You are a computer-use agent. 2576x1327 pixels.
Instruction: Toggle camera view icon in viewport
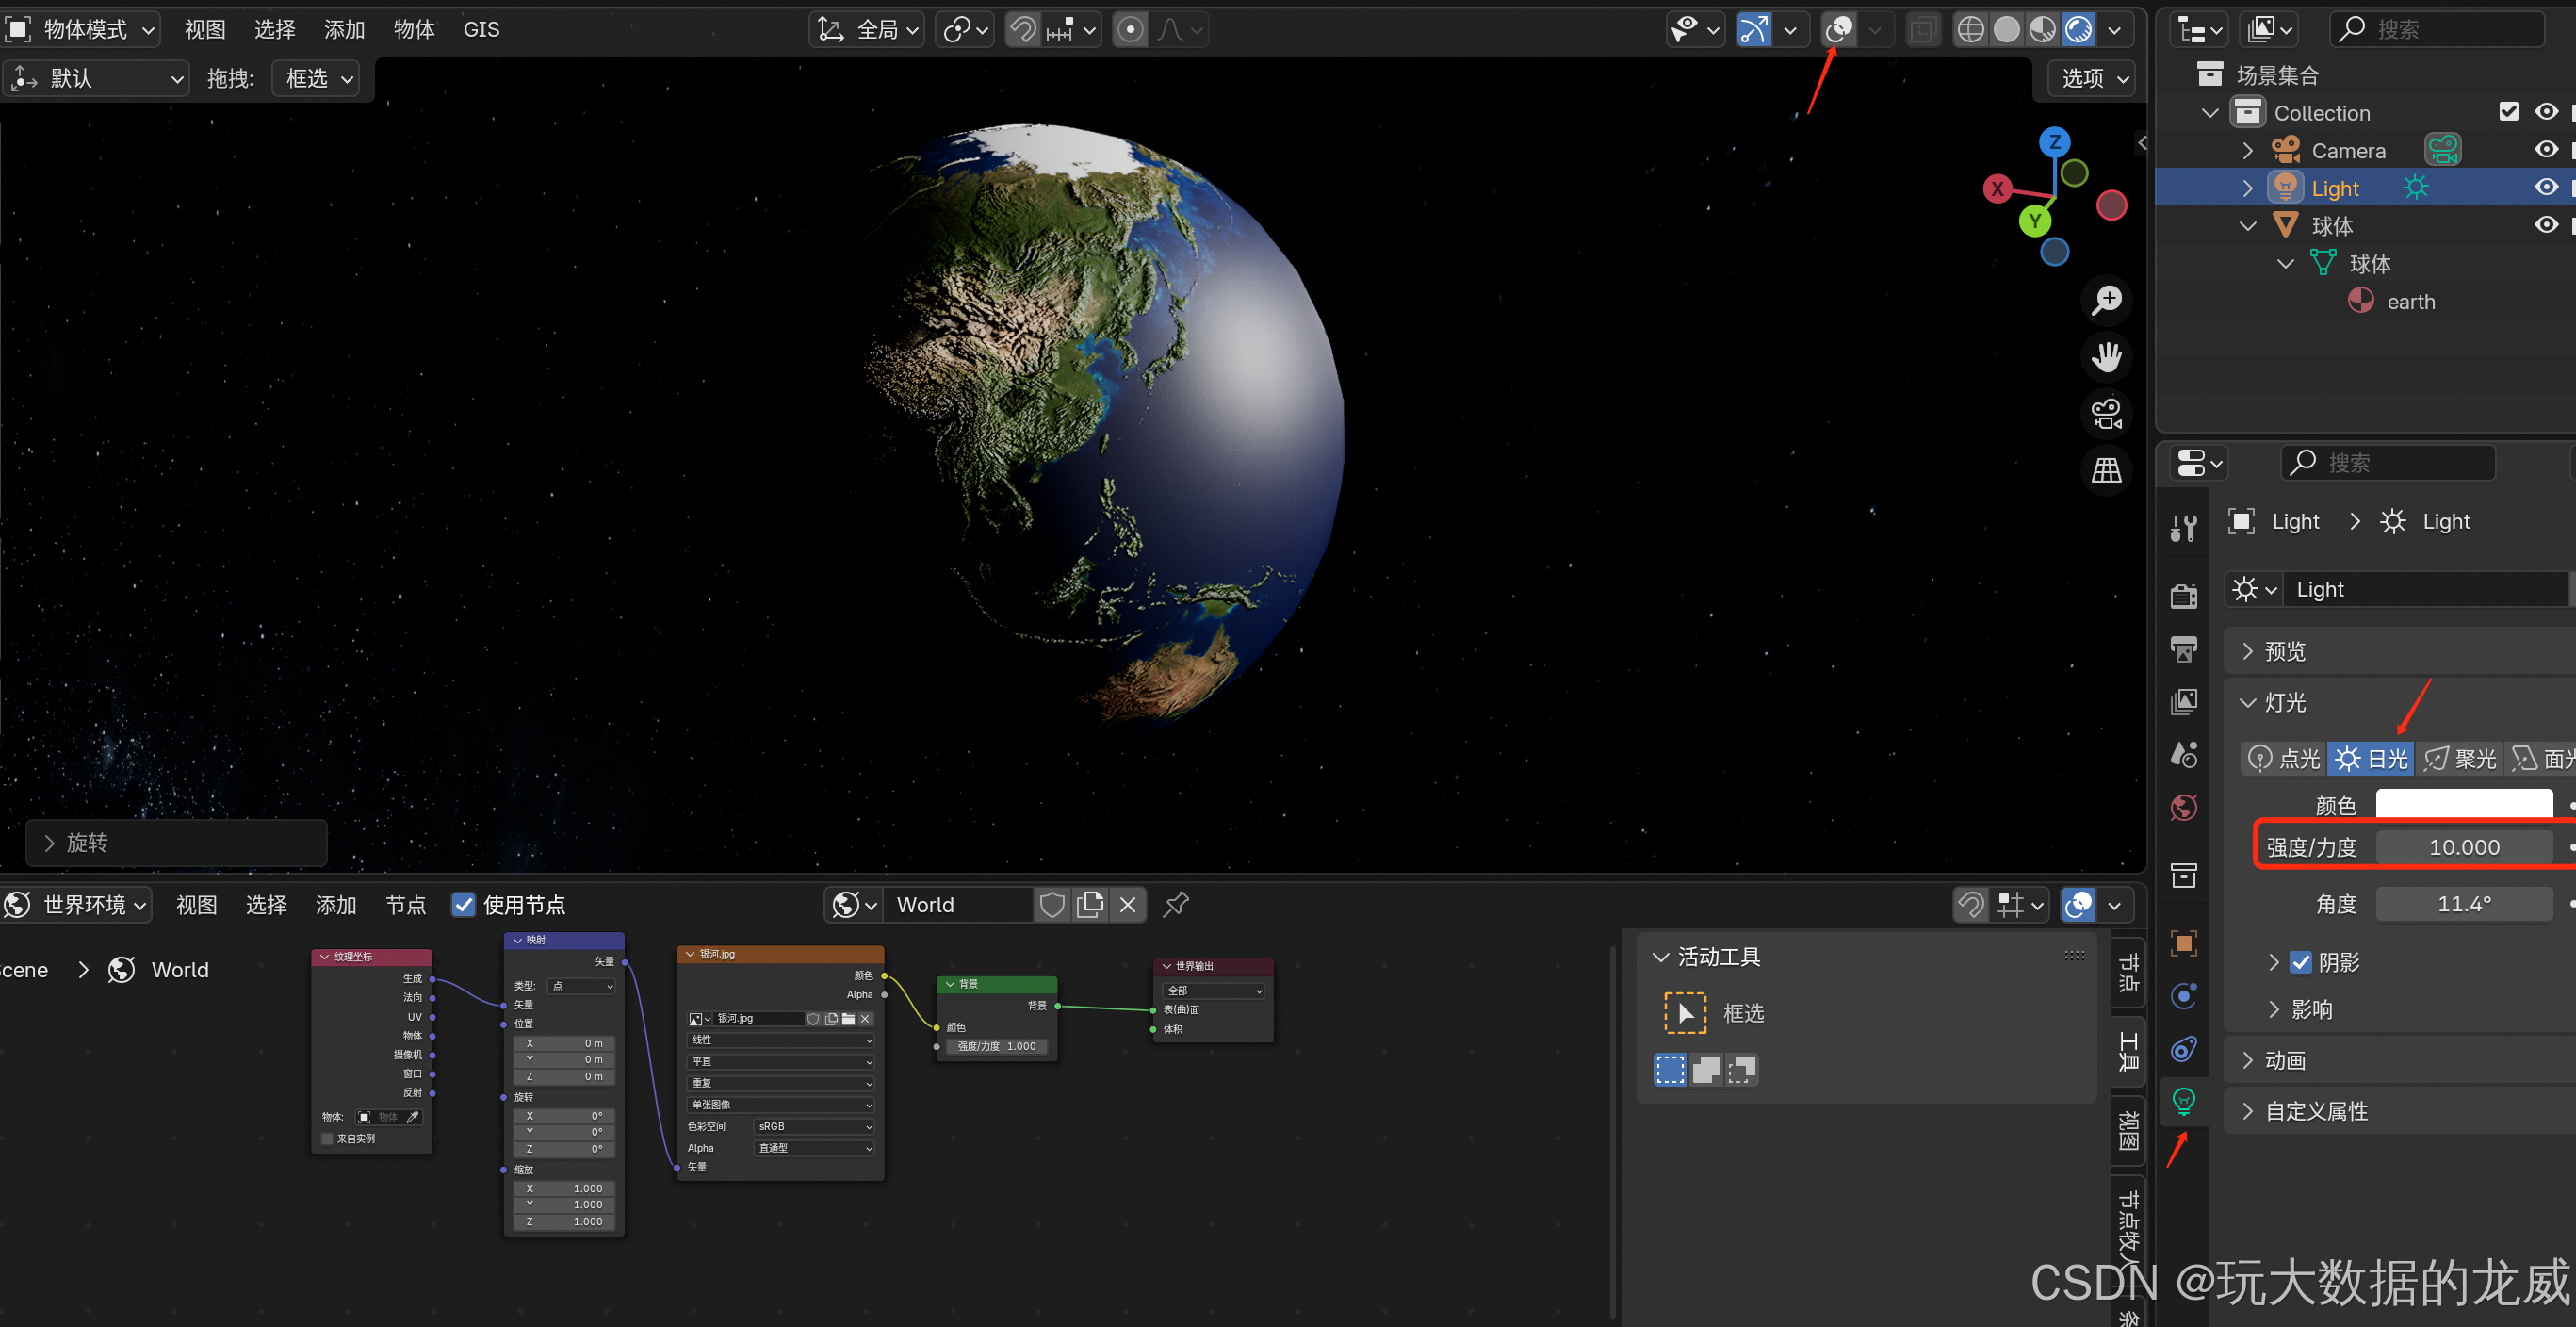(2107, 414)
